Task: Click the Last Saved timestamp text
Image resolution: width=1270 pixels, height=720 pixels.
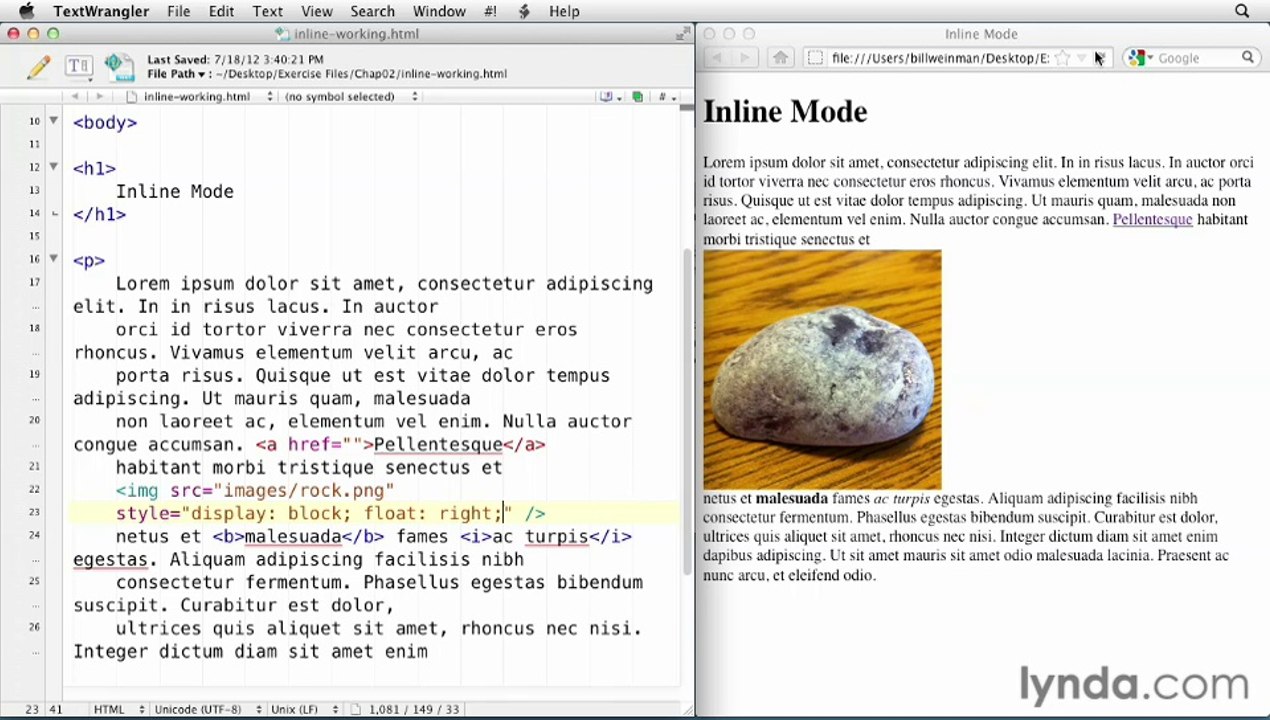Action: coord(235,60)
